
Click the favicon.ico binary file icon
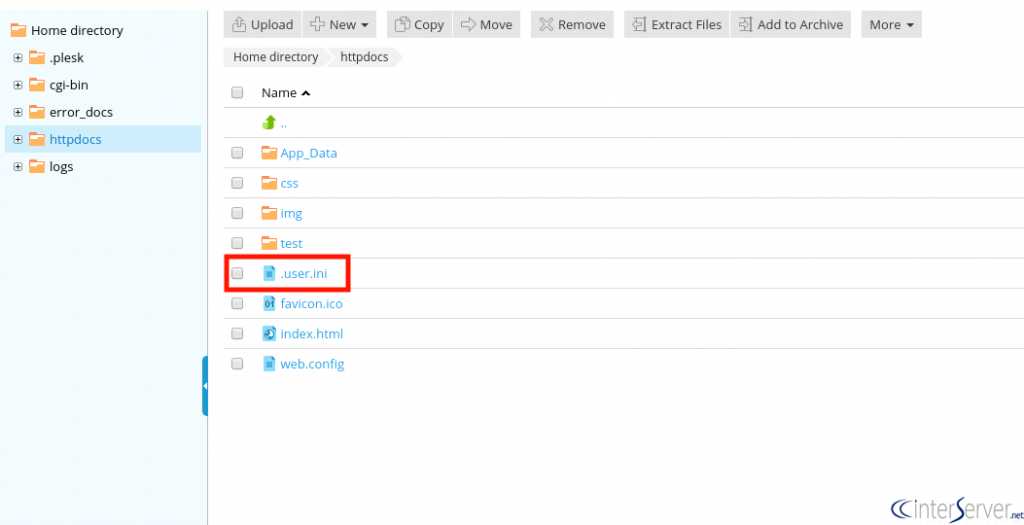click(269, 303)
